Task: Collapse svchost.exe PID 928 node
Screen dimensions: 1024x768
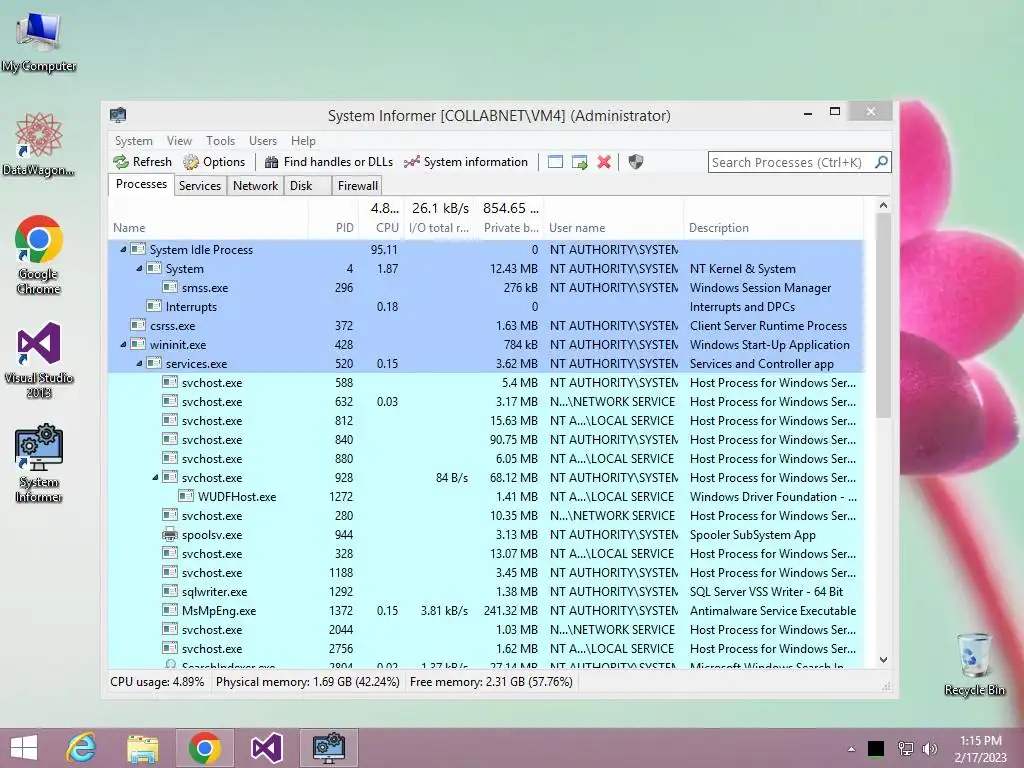Action: 155,477
